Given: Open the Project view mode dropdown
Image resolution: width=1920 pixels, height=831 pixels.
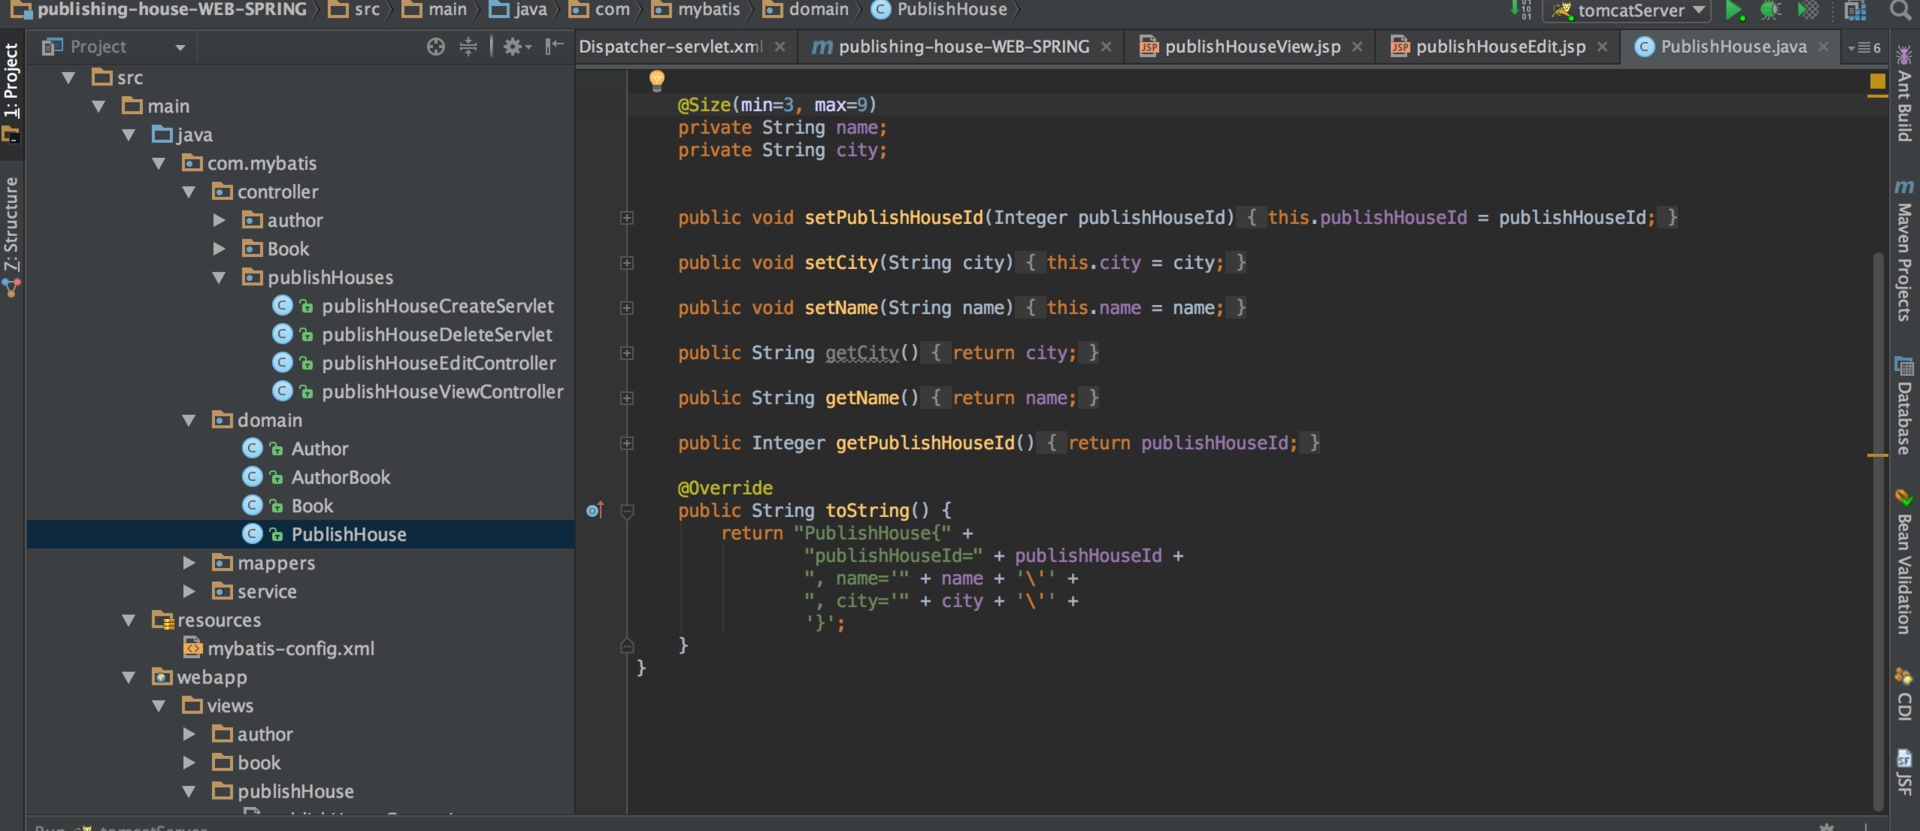Looking at the screenshot, I should [180, 47].
